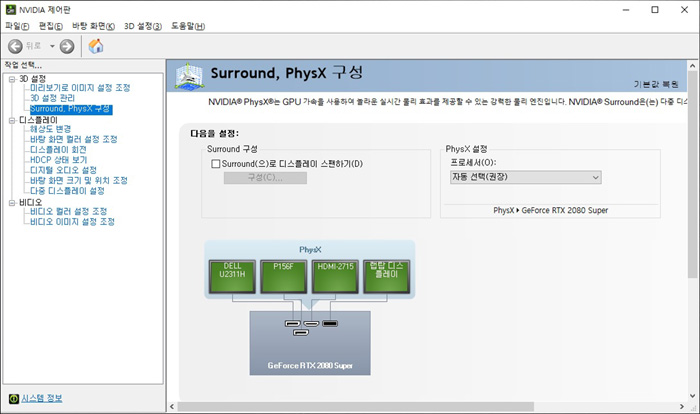
Task: Select the DELL U2311H monitor icon
Action: [x=232, y=276]
